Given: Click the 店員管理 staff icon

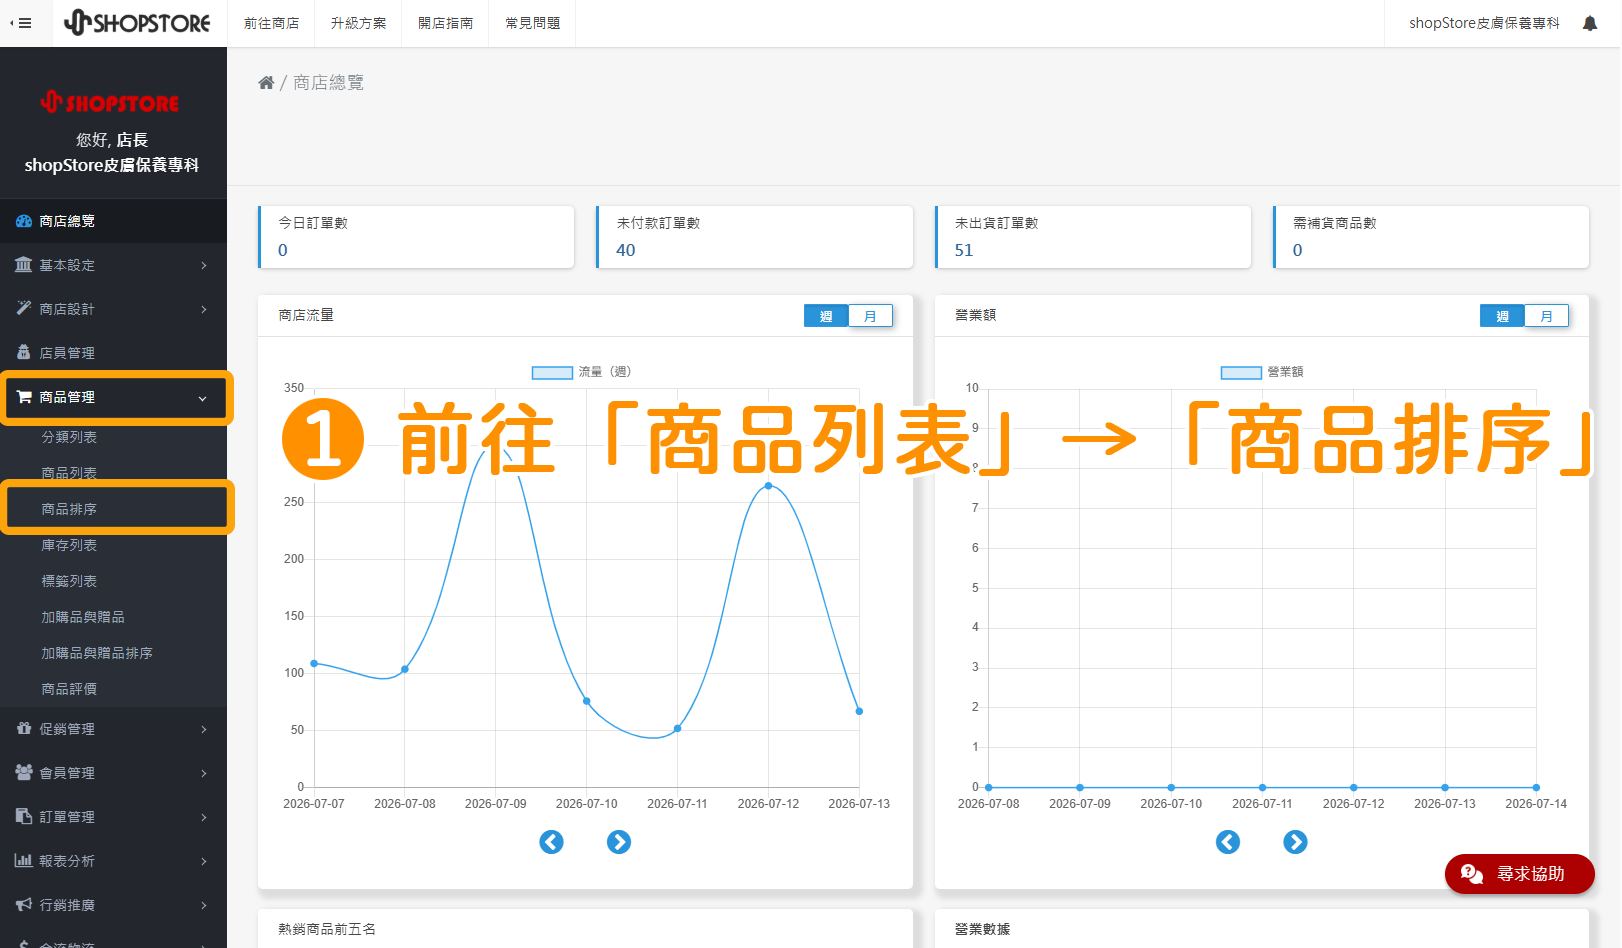Looking at the screenshot, I should tap(24, 353).
